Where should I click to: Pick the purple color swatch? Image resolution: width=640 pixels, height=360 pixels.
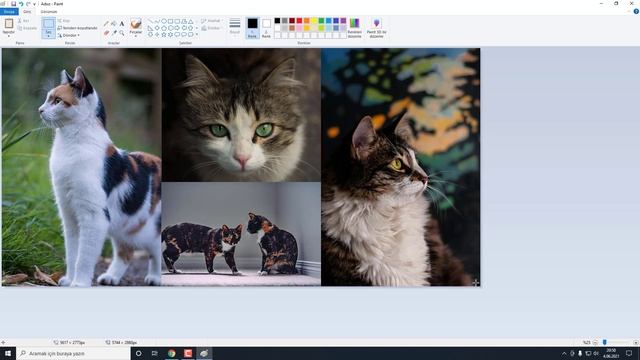343,21
